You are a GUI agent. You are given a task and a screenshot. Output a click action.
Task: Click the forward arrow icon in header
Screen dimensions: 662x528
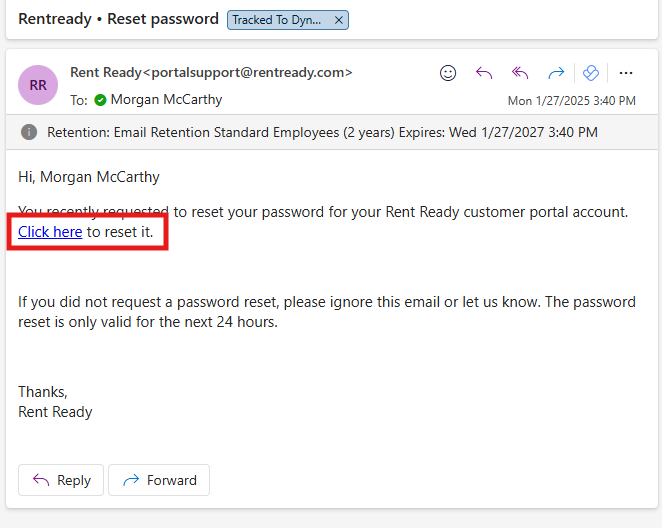point(556,73)
